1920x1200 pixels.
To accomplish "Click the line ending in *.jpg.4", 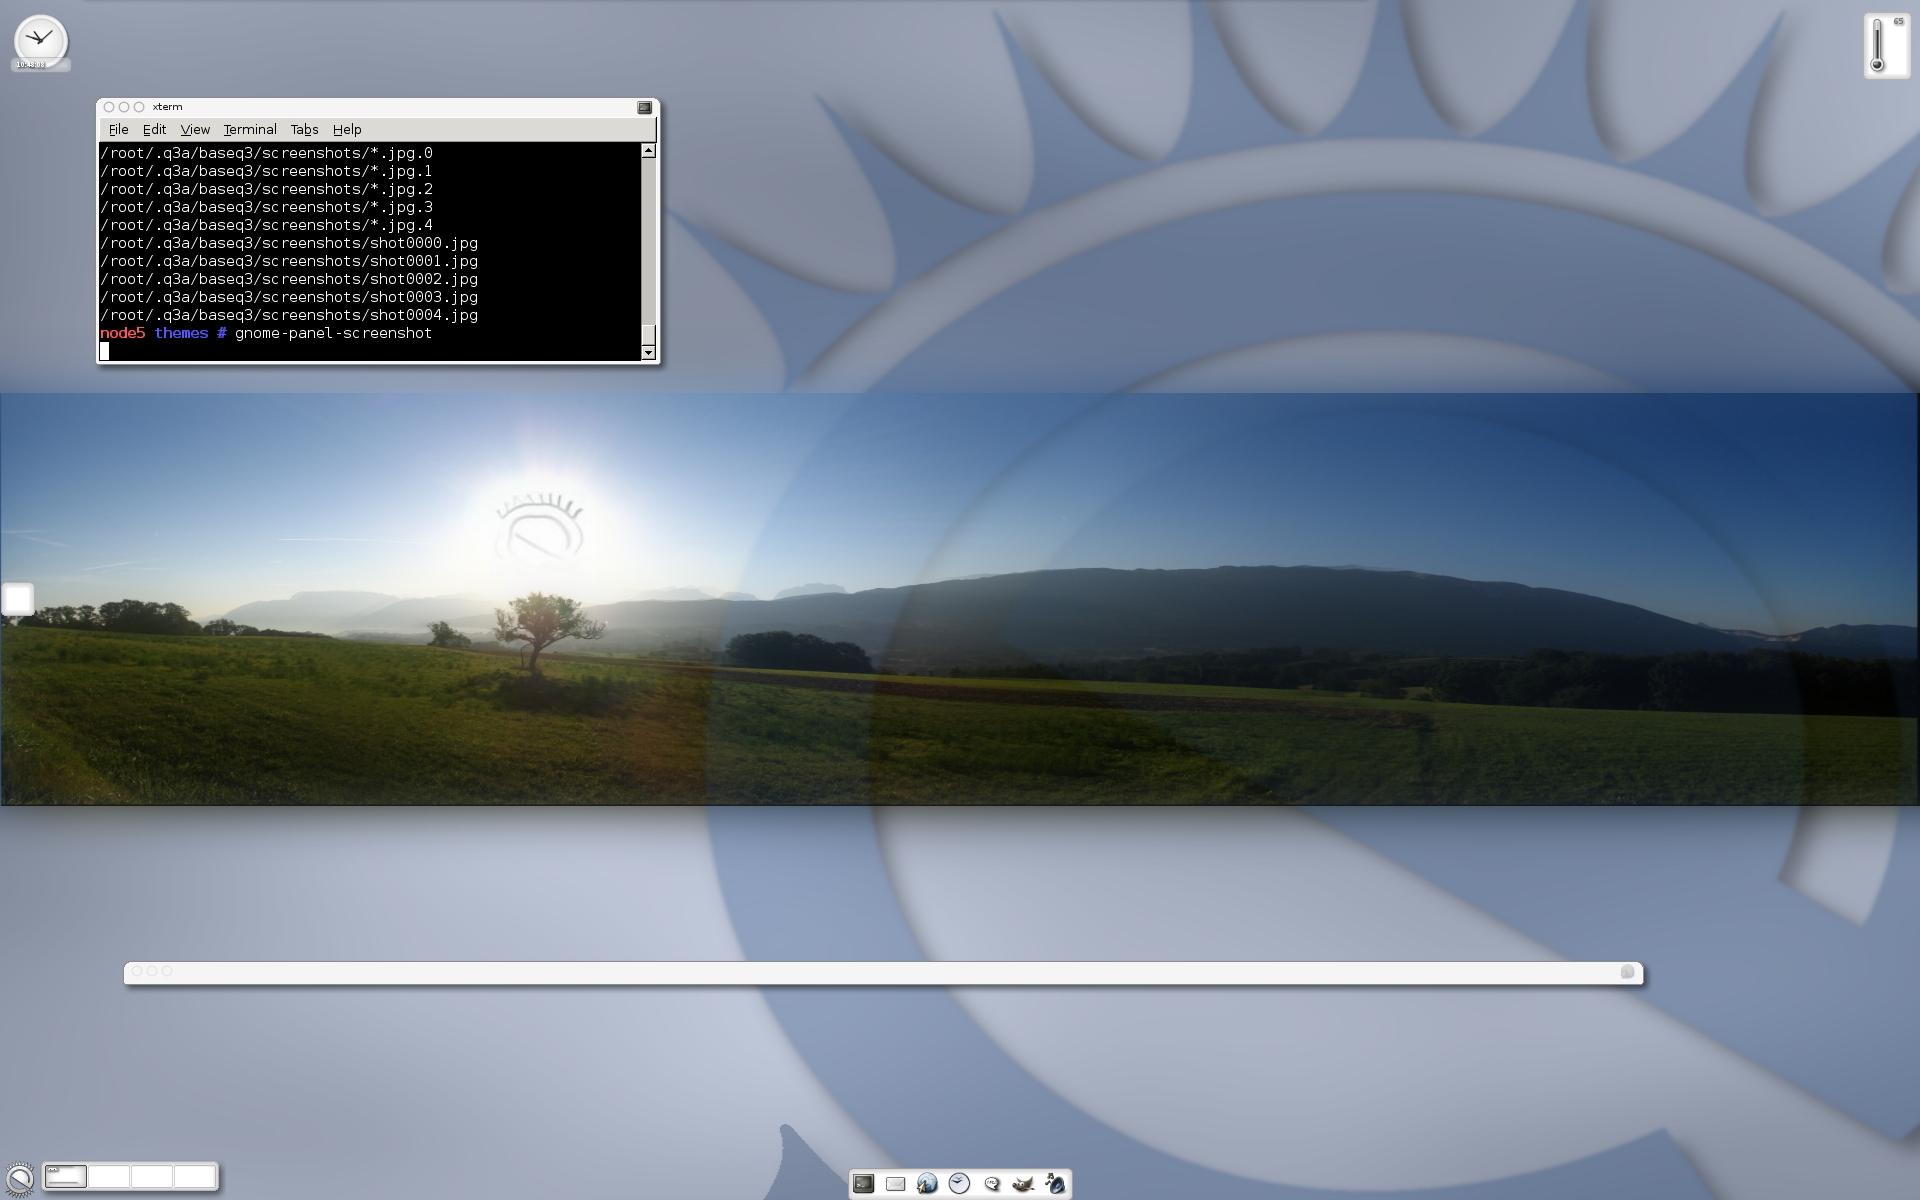I will point(267,225).
